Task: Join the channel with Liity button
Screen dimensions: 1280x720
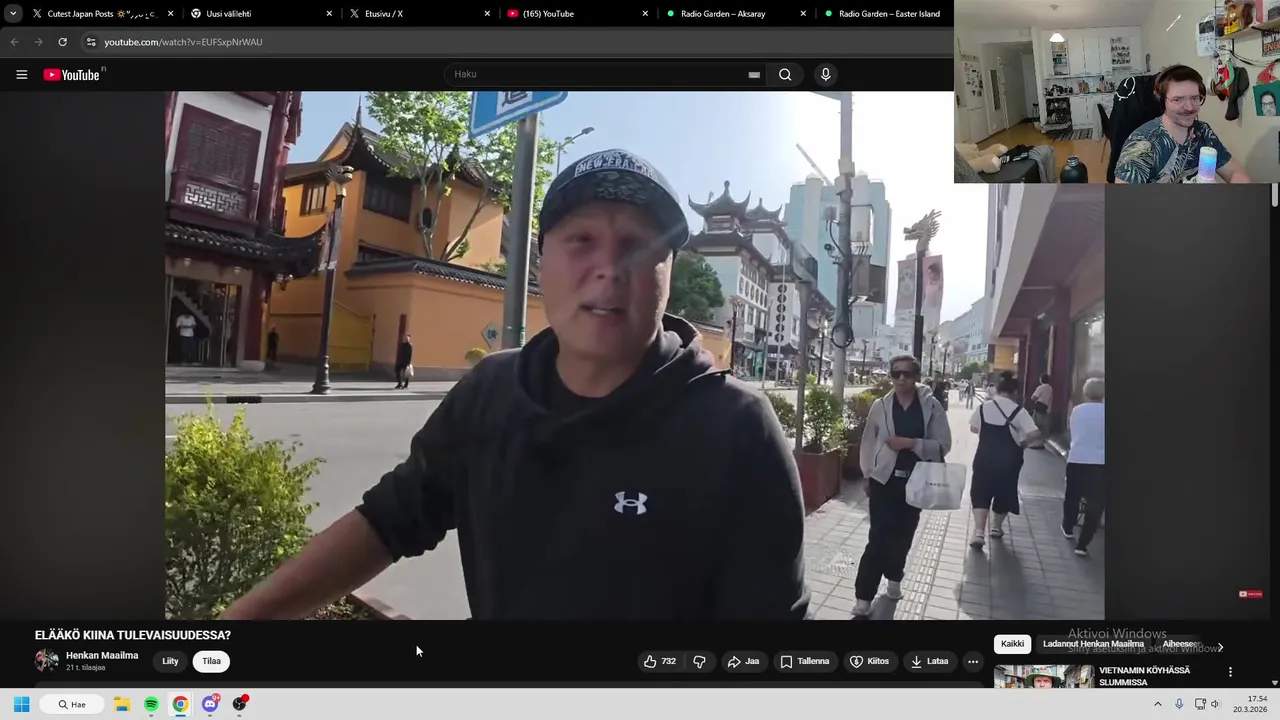Action: tap(171, 661)
